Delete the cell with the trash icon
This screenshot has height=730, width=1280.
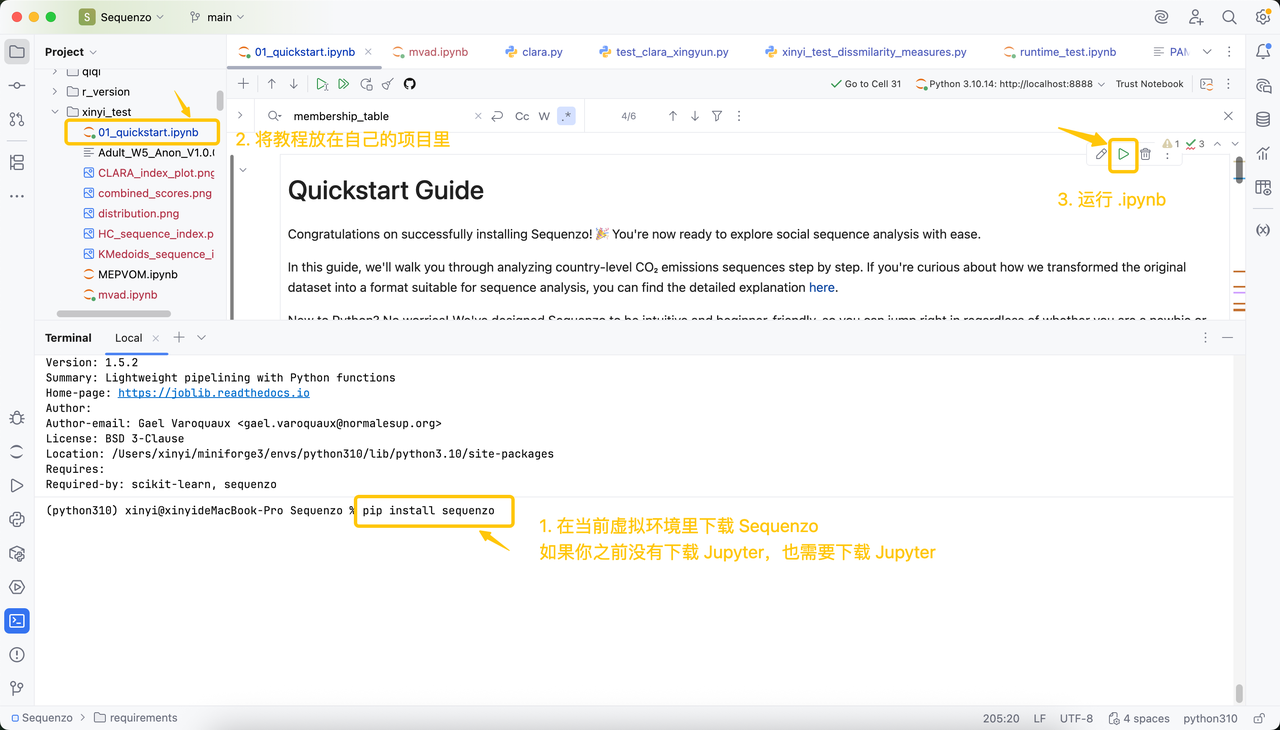pyautogui.click(x=1146, y=154)
